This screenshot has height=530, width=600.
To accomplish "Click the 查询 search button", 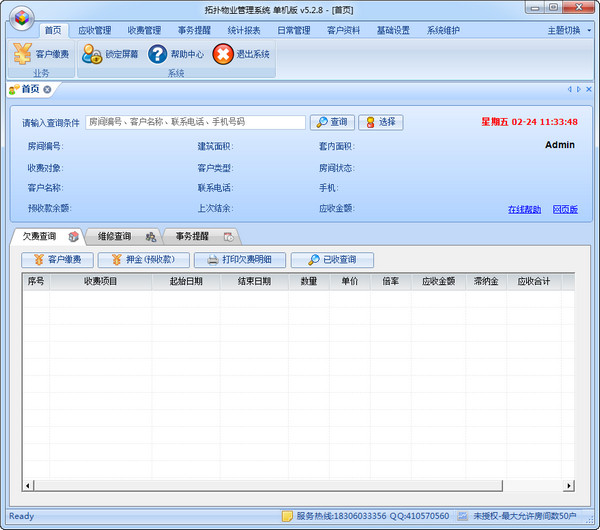I will [x=333, y=122].
